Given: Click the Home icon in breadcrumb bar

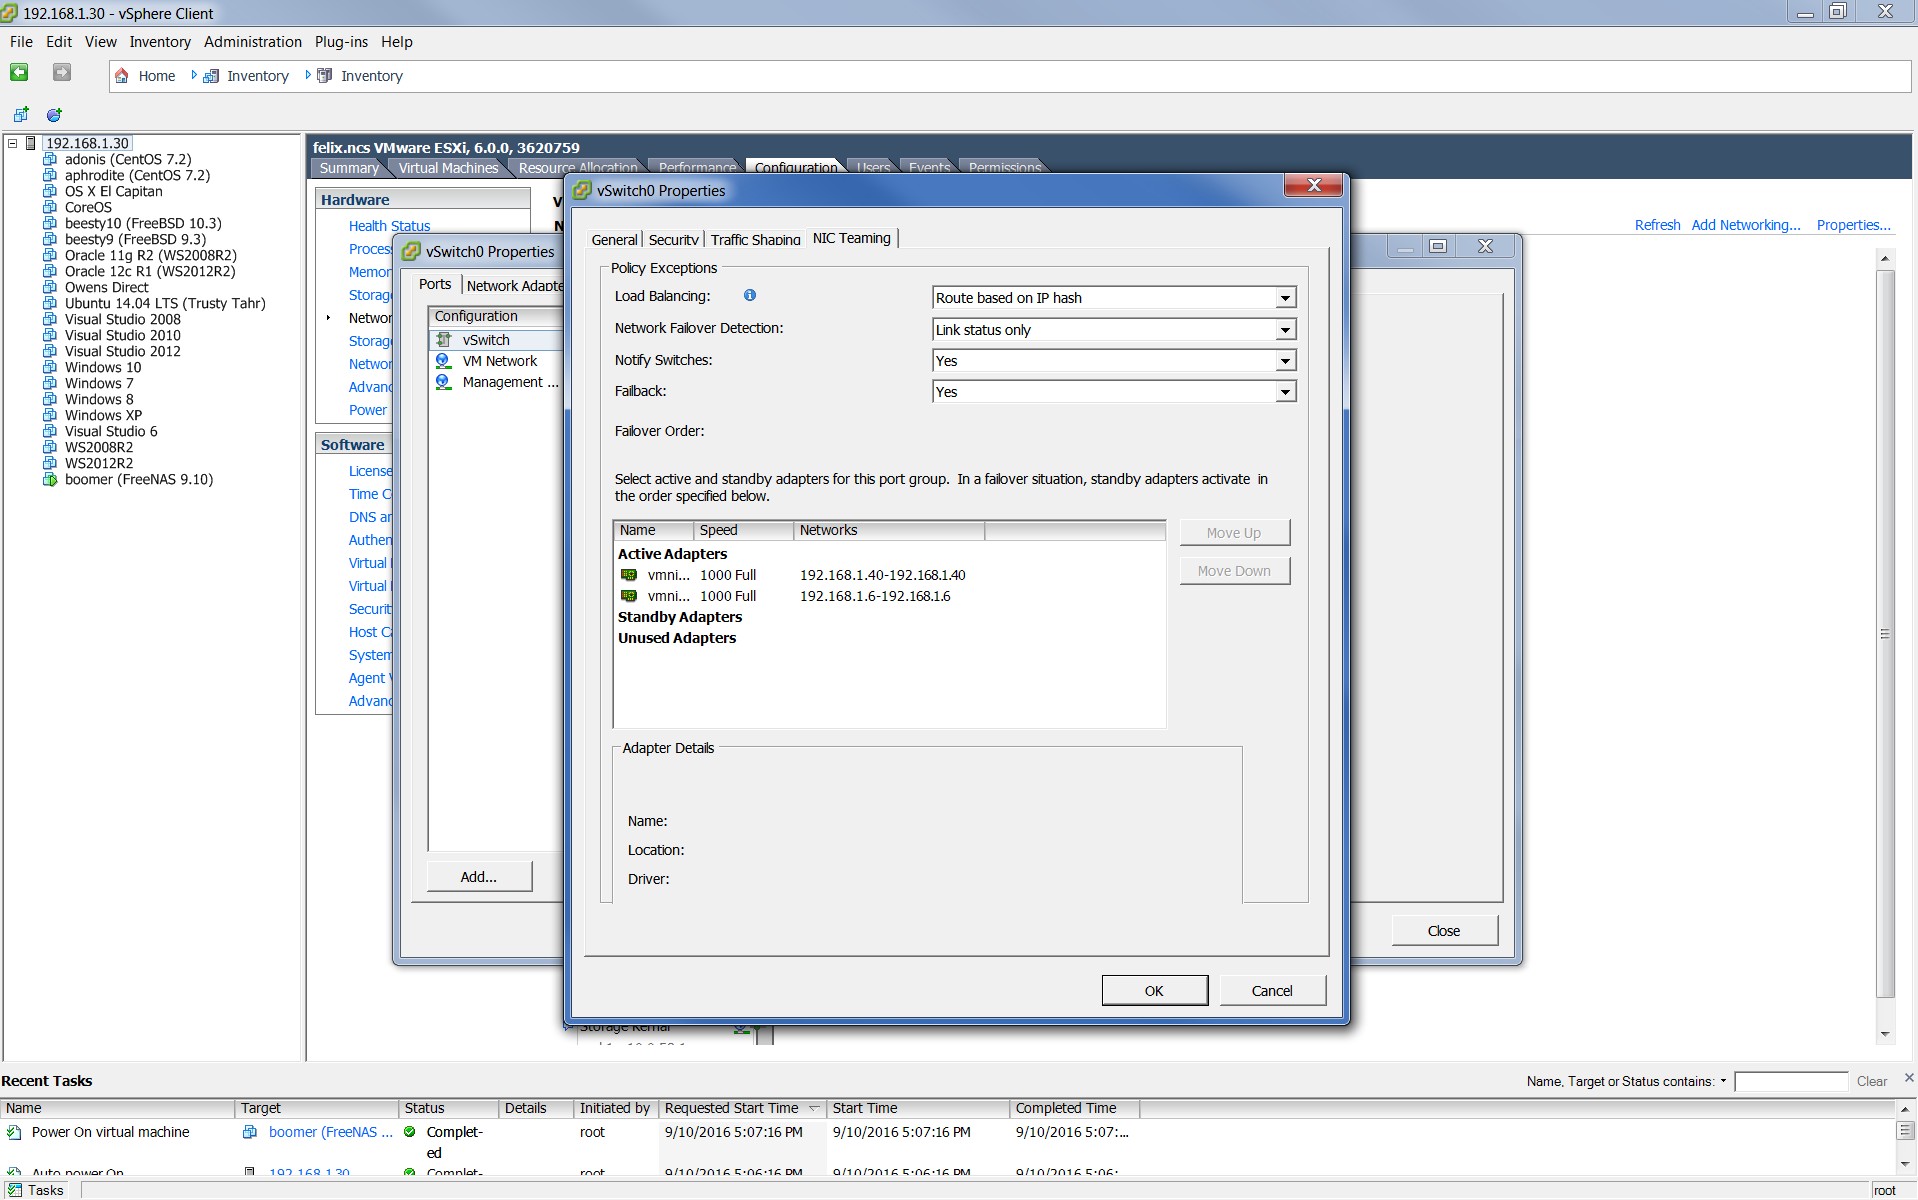Looking at the screenshot, I should click(122, 76).
